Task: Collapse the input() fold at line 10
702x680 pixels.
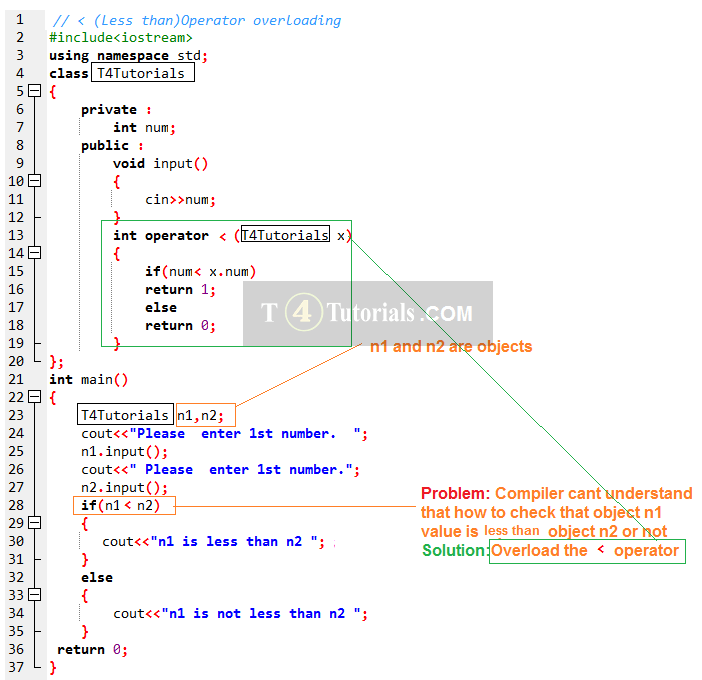Action: 34,181
